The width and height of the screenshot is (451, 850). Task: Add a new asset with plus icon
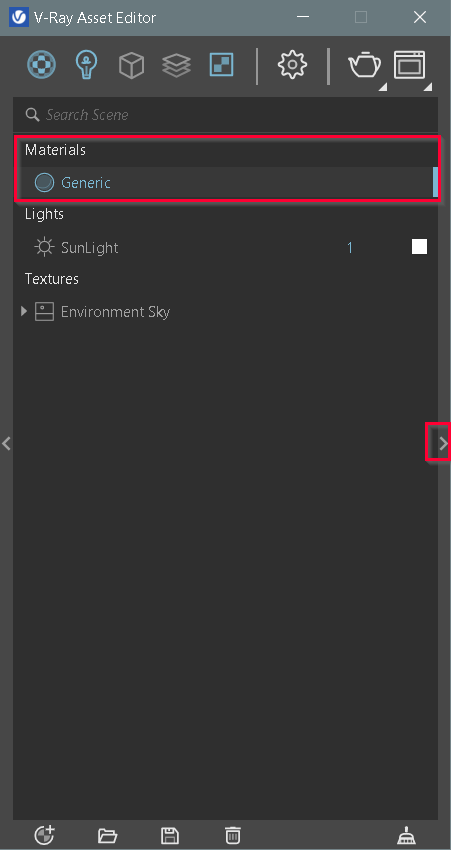coord(44,835)
